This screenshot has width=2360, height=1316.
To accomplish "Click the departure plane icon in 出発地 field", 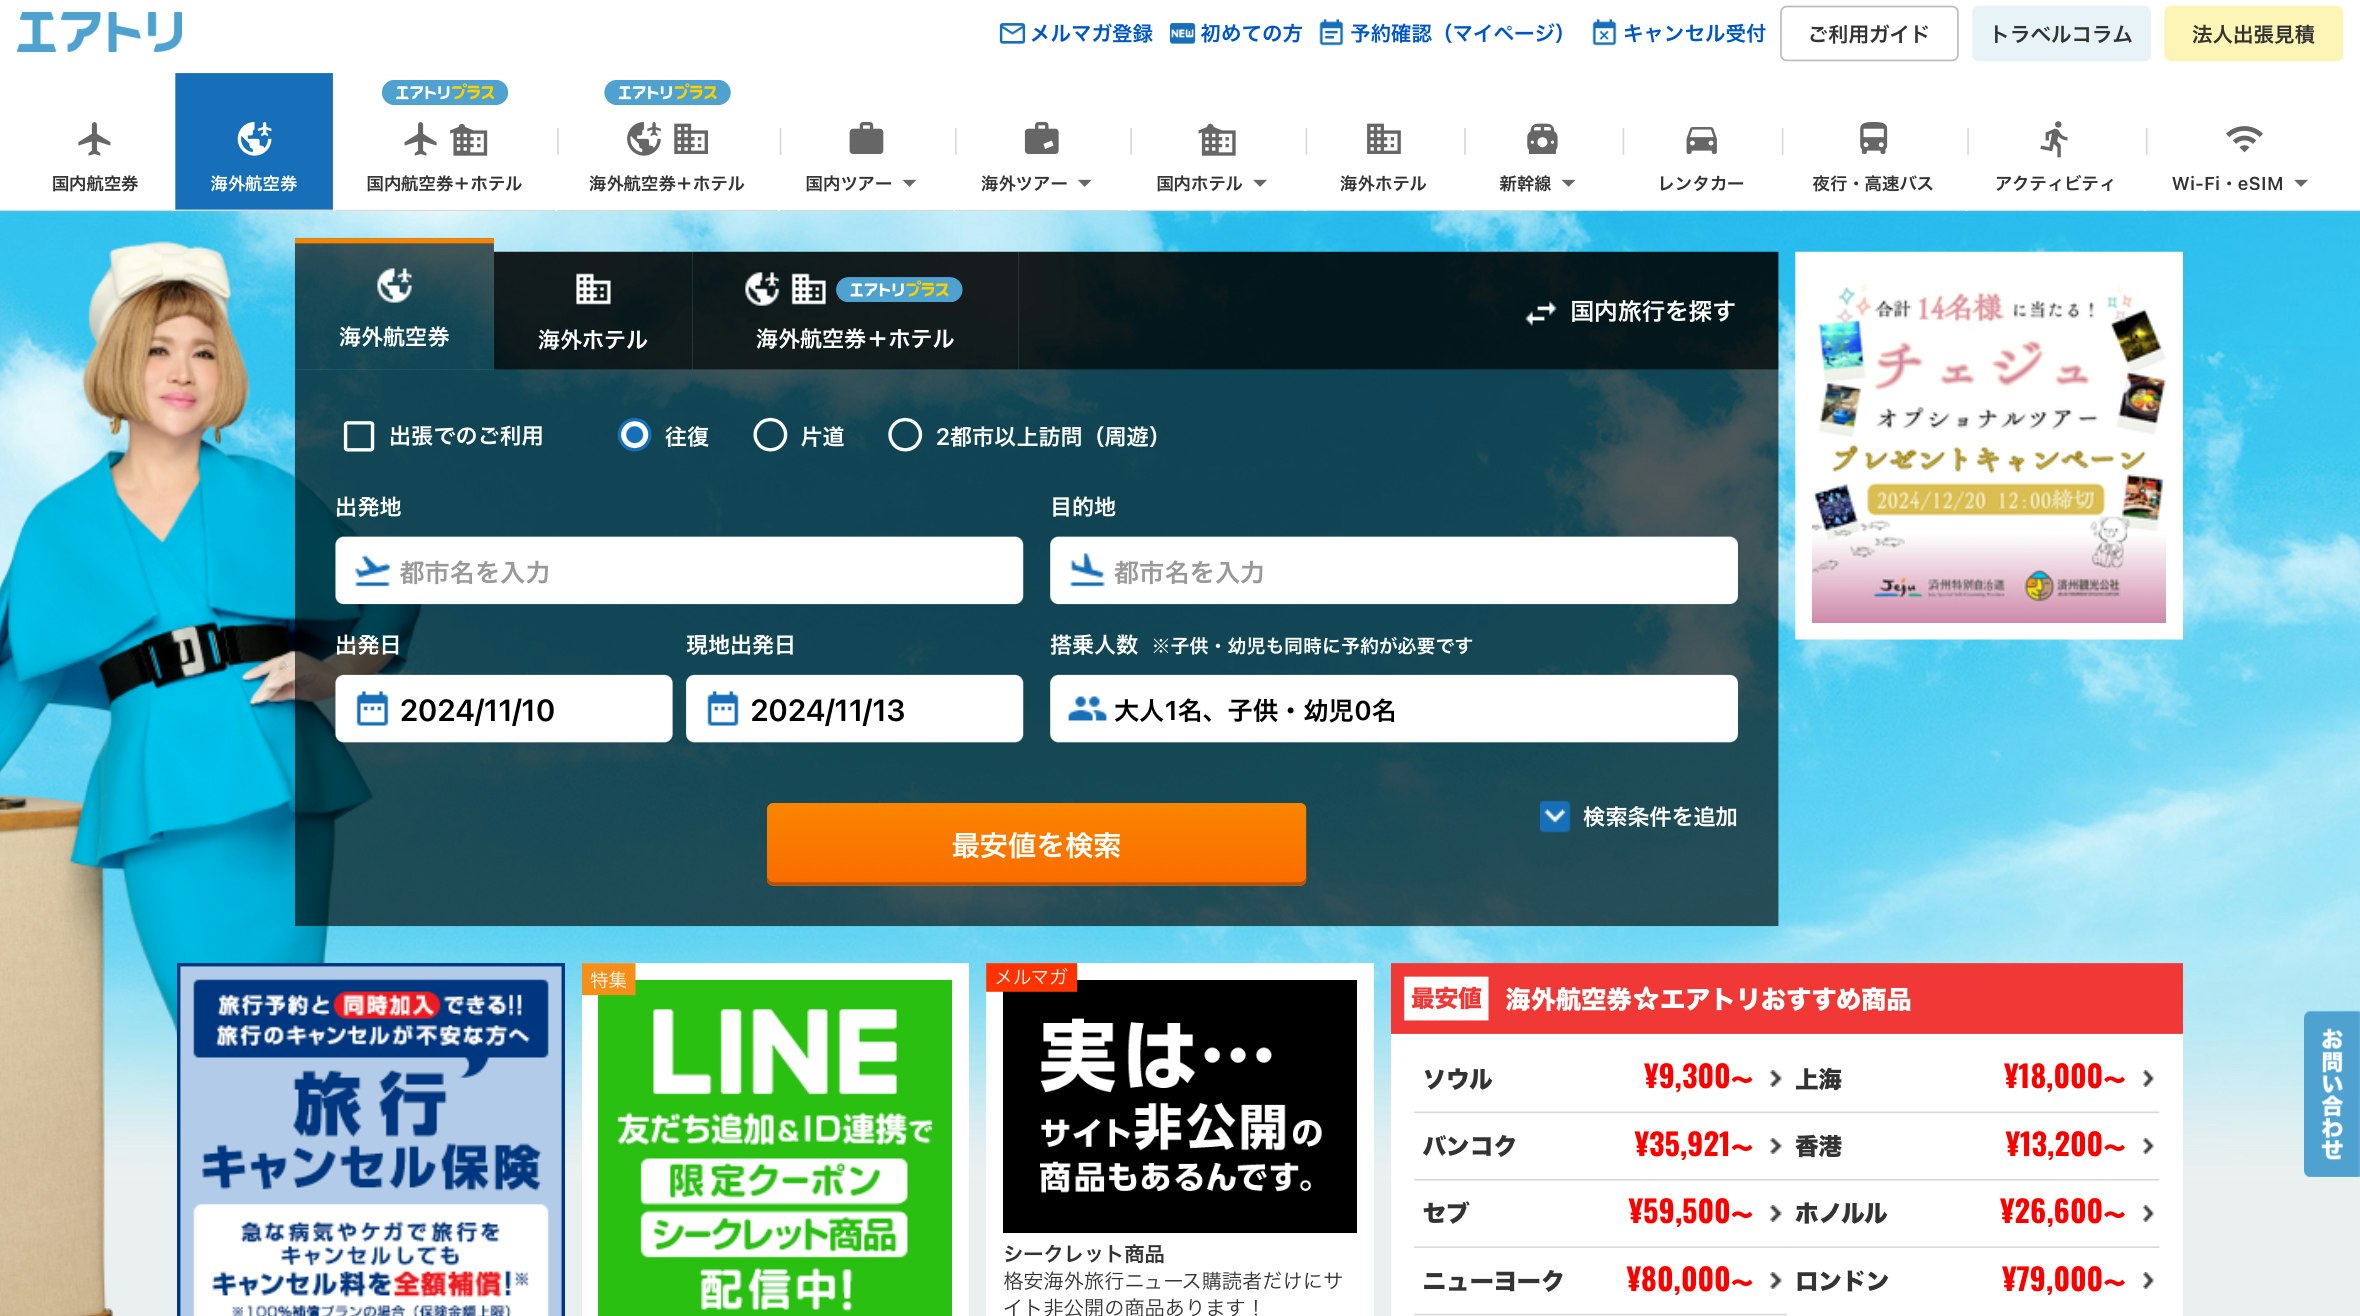I will click(372, 571).
